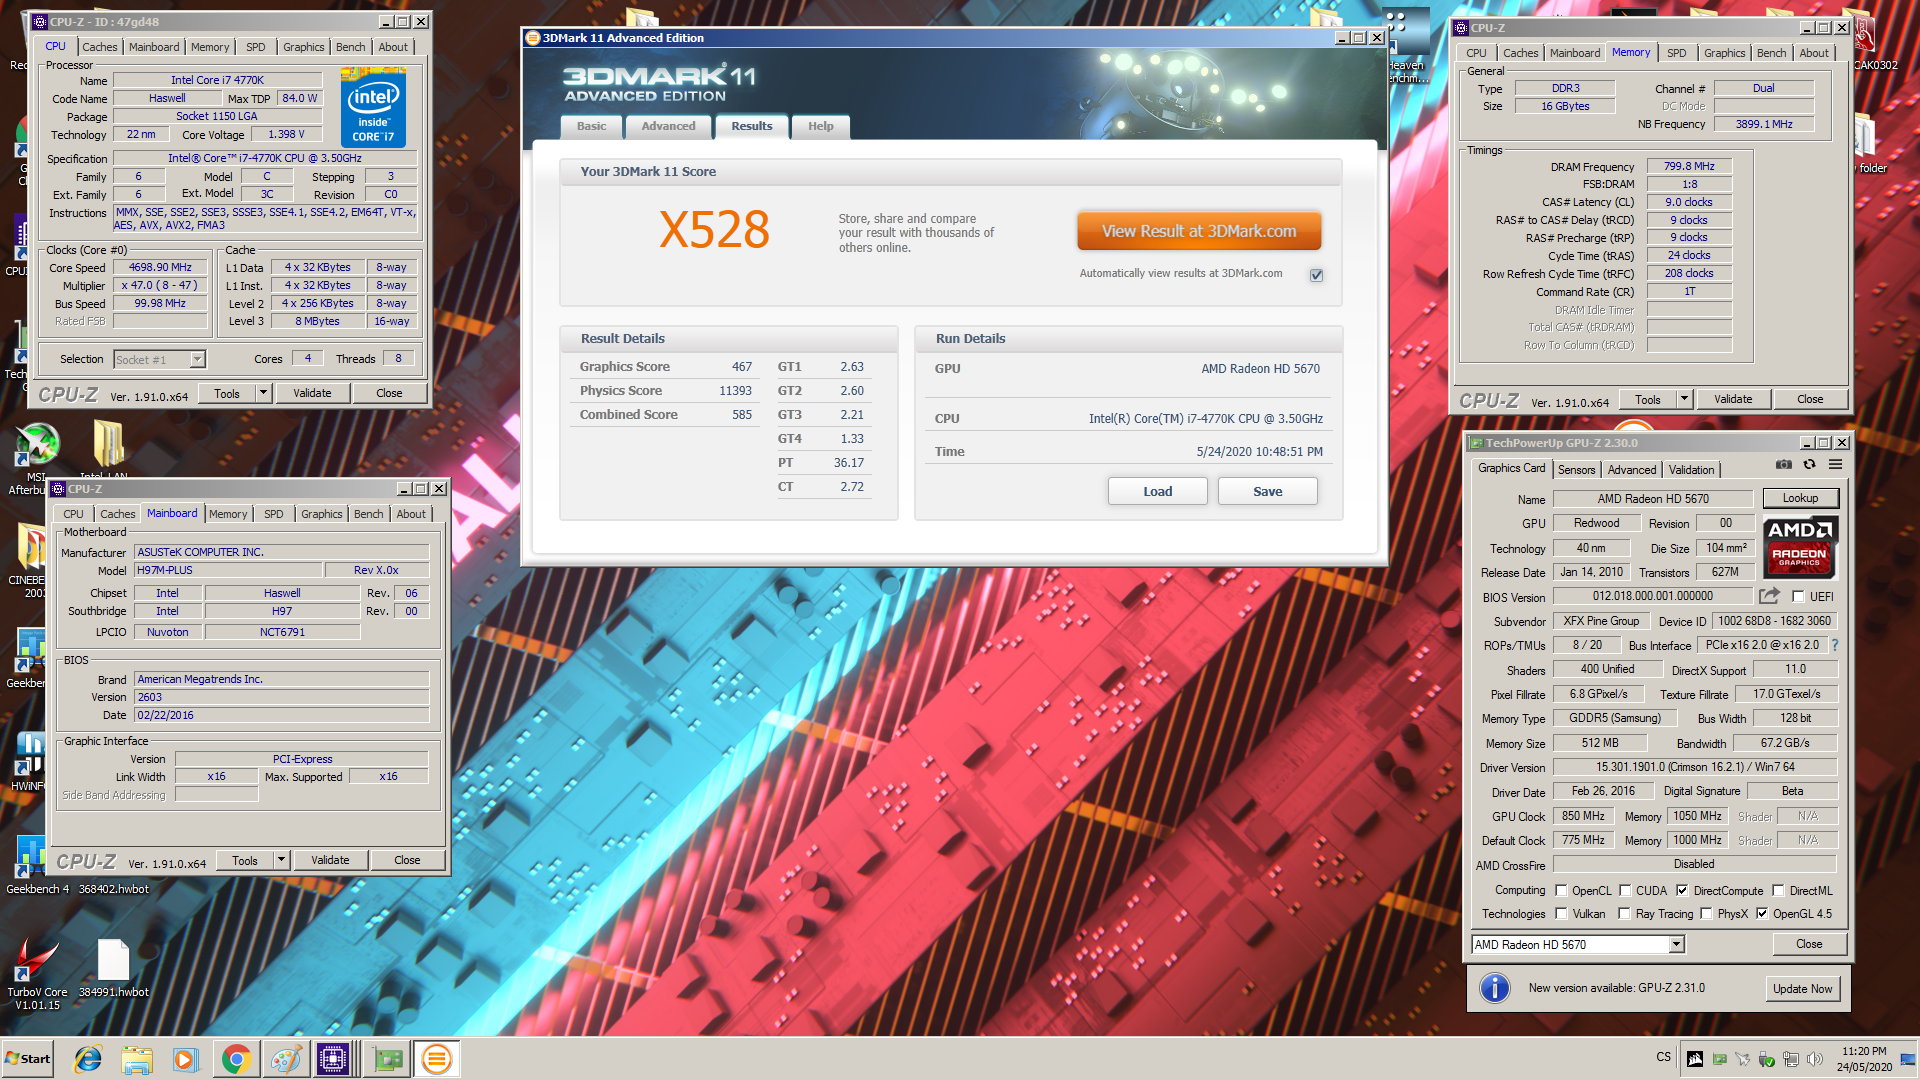The height and width of the screenshot is (1080, 1920).
Task: Click the Lookup button in GPU-Z
Action: click(1800, 498)
